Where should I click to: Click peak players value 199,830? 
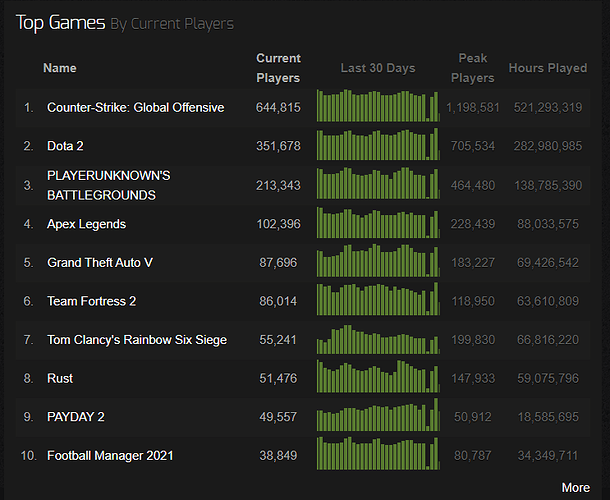(473, 340)
